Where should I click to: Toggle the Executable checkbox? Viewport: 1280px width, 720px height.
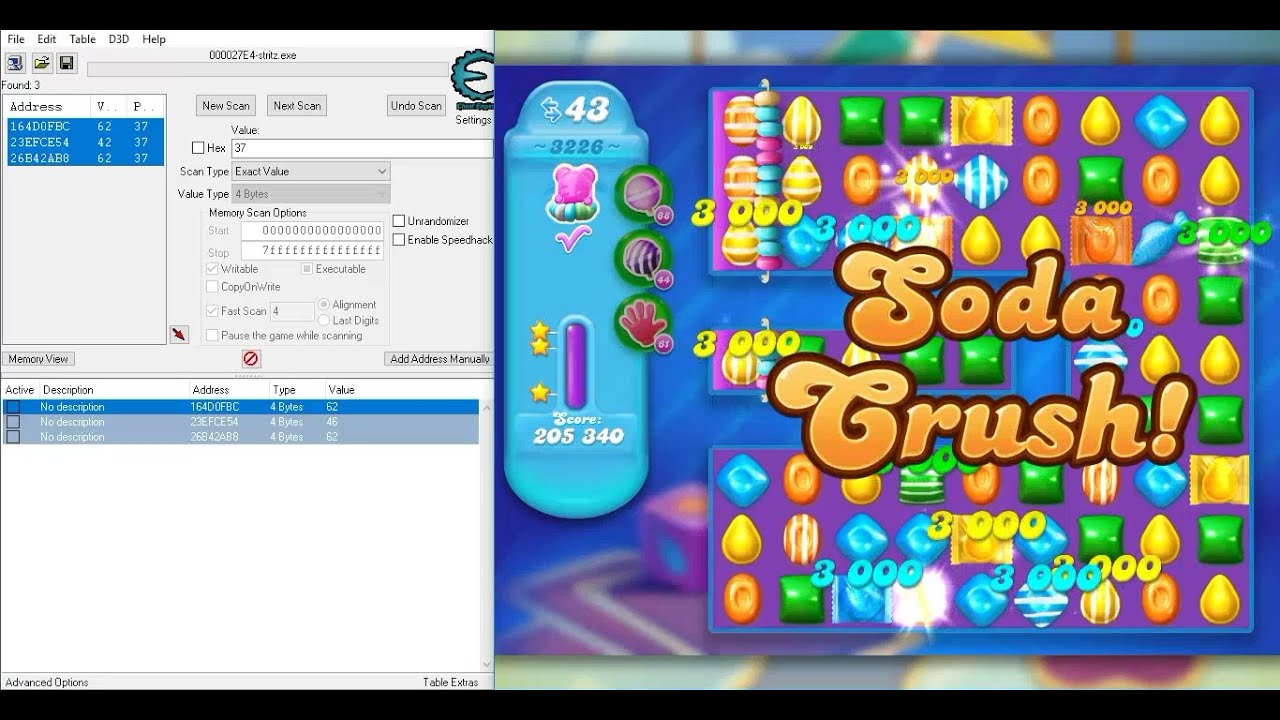[x=307, y=269]
